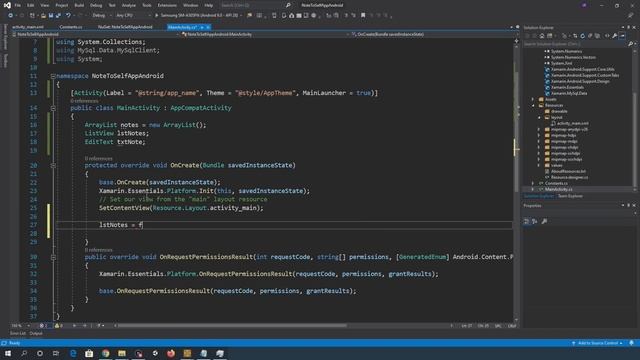Open Firefox from the taskbar
This screenshot has height=360, width=640.
[x=171, y=353]
